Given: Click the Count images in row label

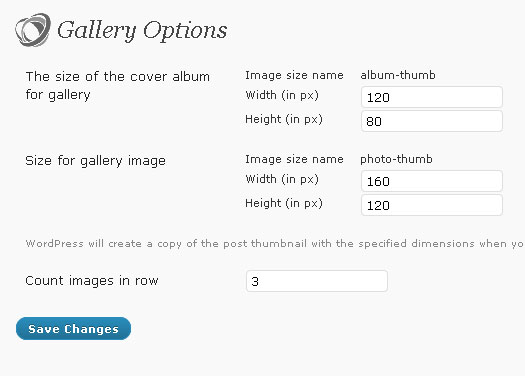Looking at the screenshot, I should pyautogui.click(x=92, y=281).
